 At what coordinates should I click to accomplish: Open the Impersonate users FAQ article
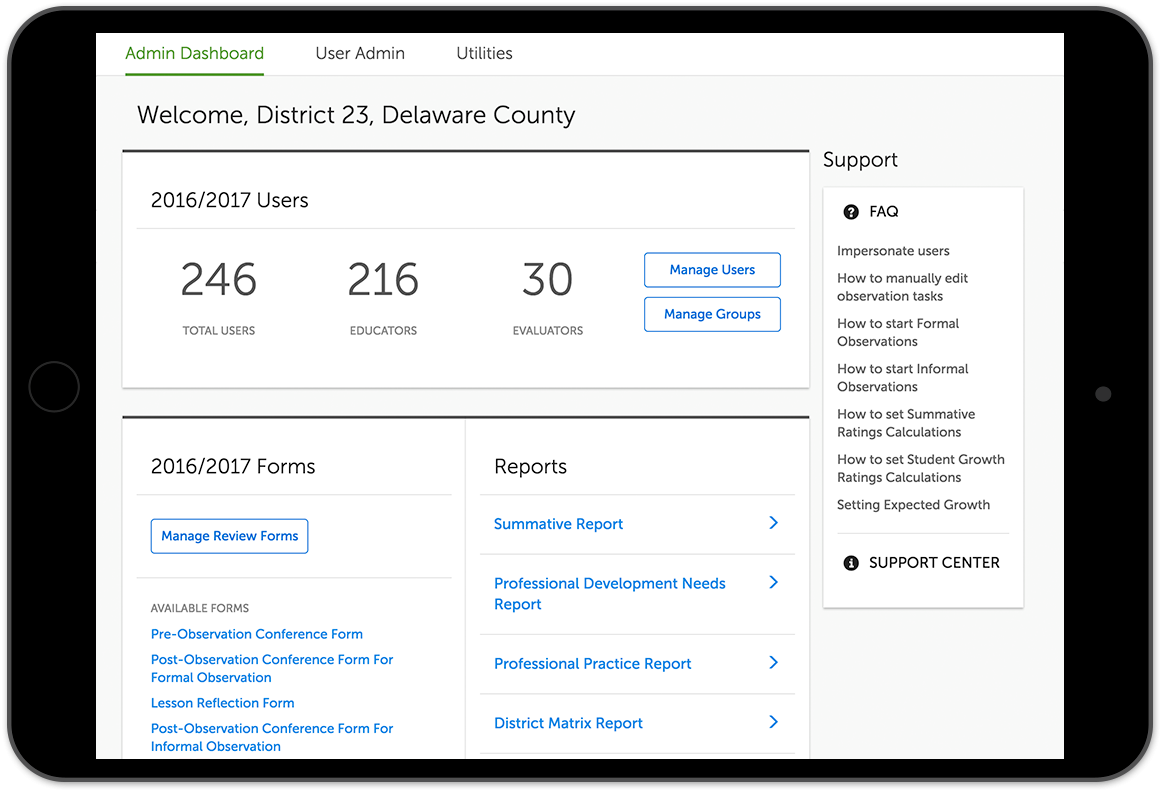pos(893,251)
